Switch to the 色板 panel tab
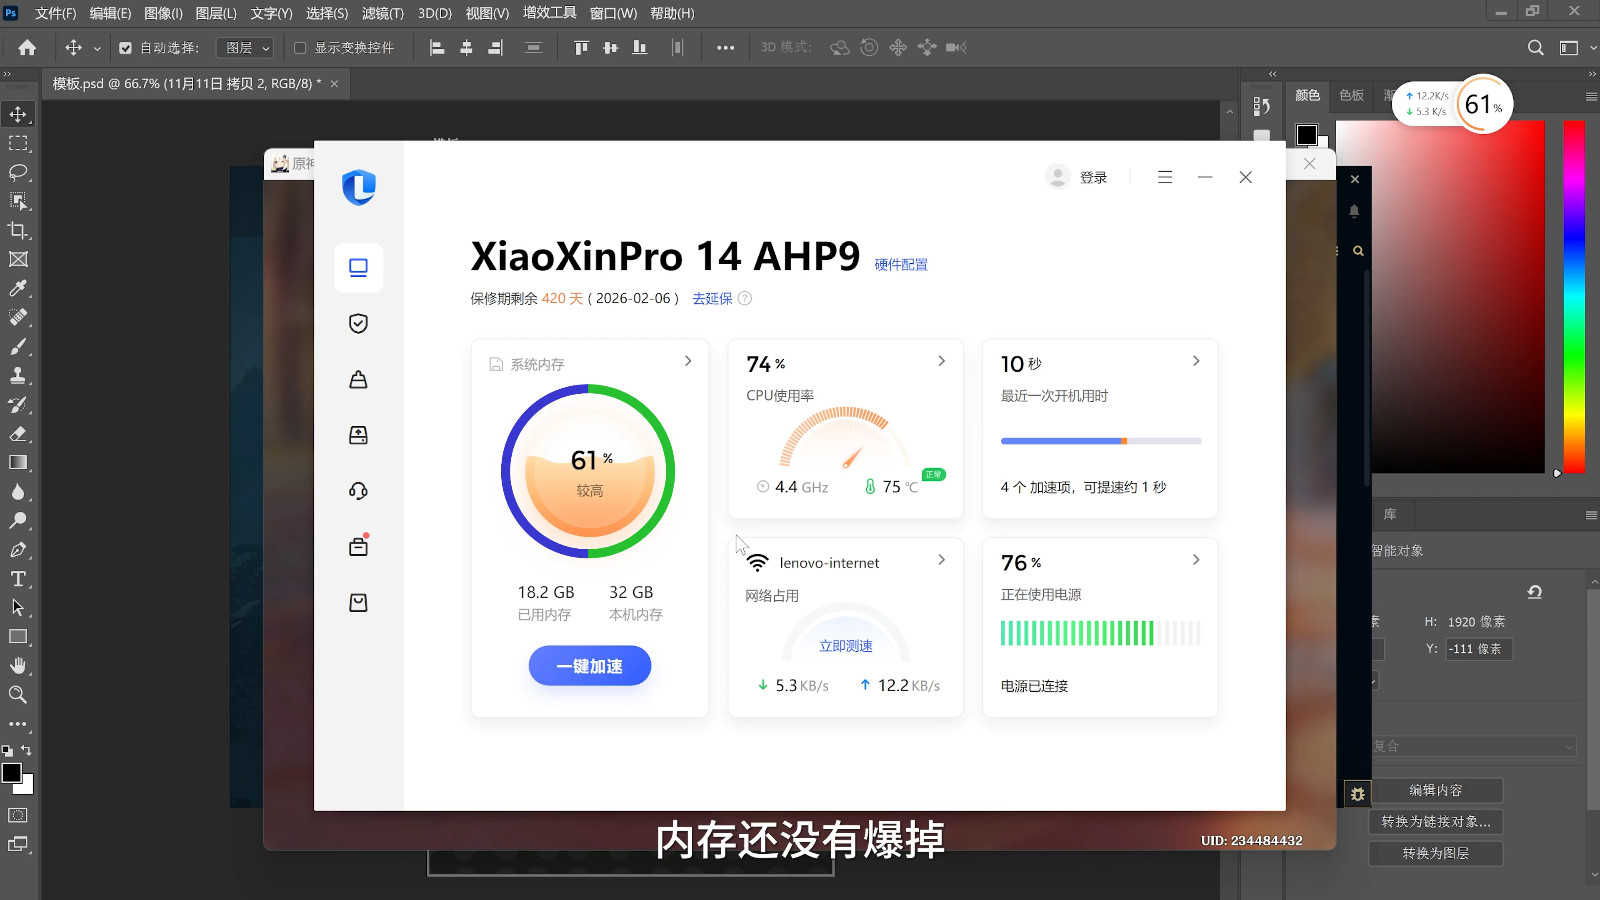This screenshot has height=900, width=1600. coord(1351,95)
